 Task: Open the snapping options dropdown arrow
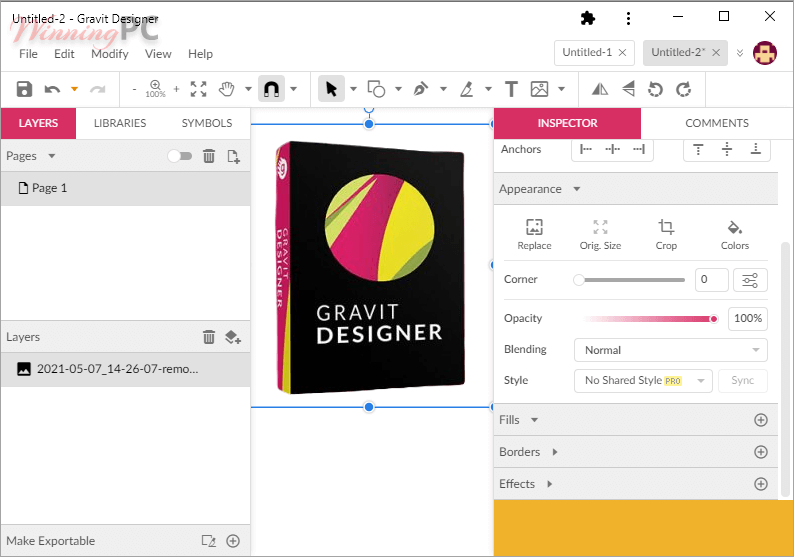[294, 90]
